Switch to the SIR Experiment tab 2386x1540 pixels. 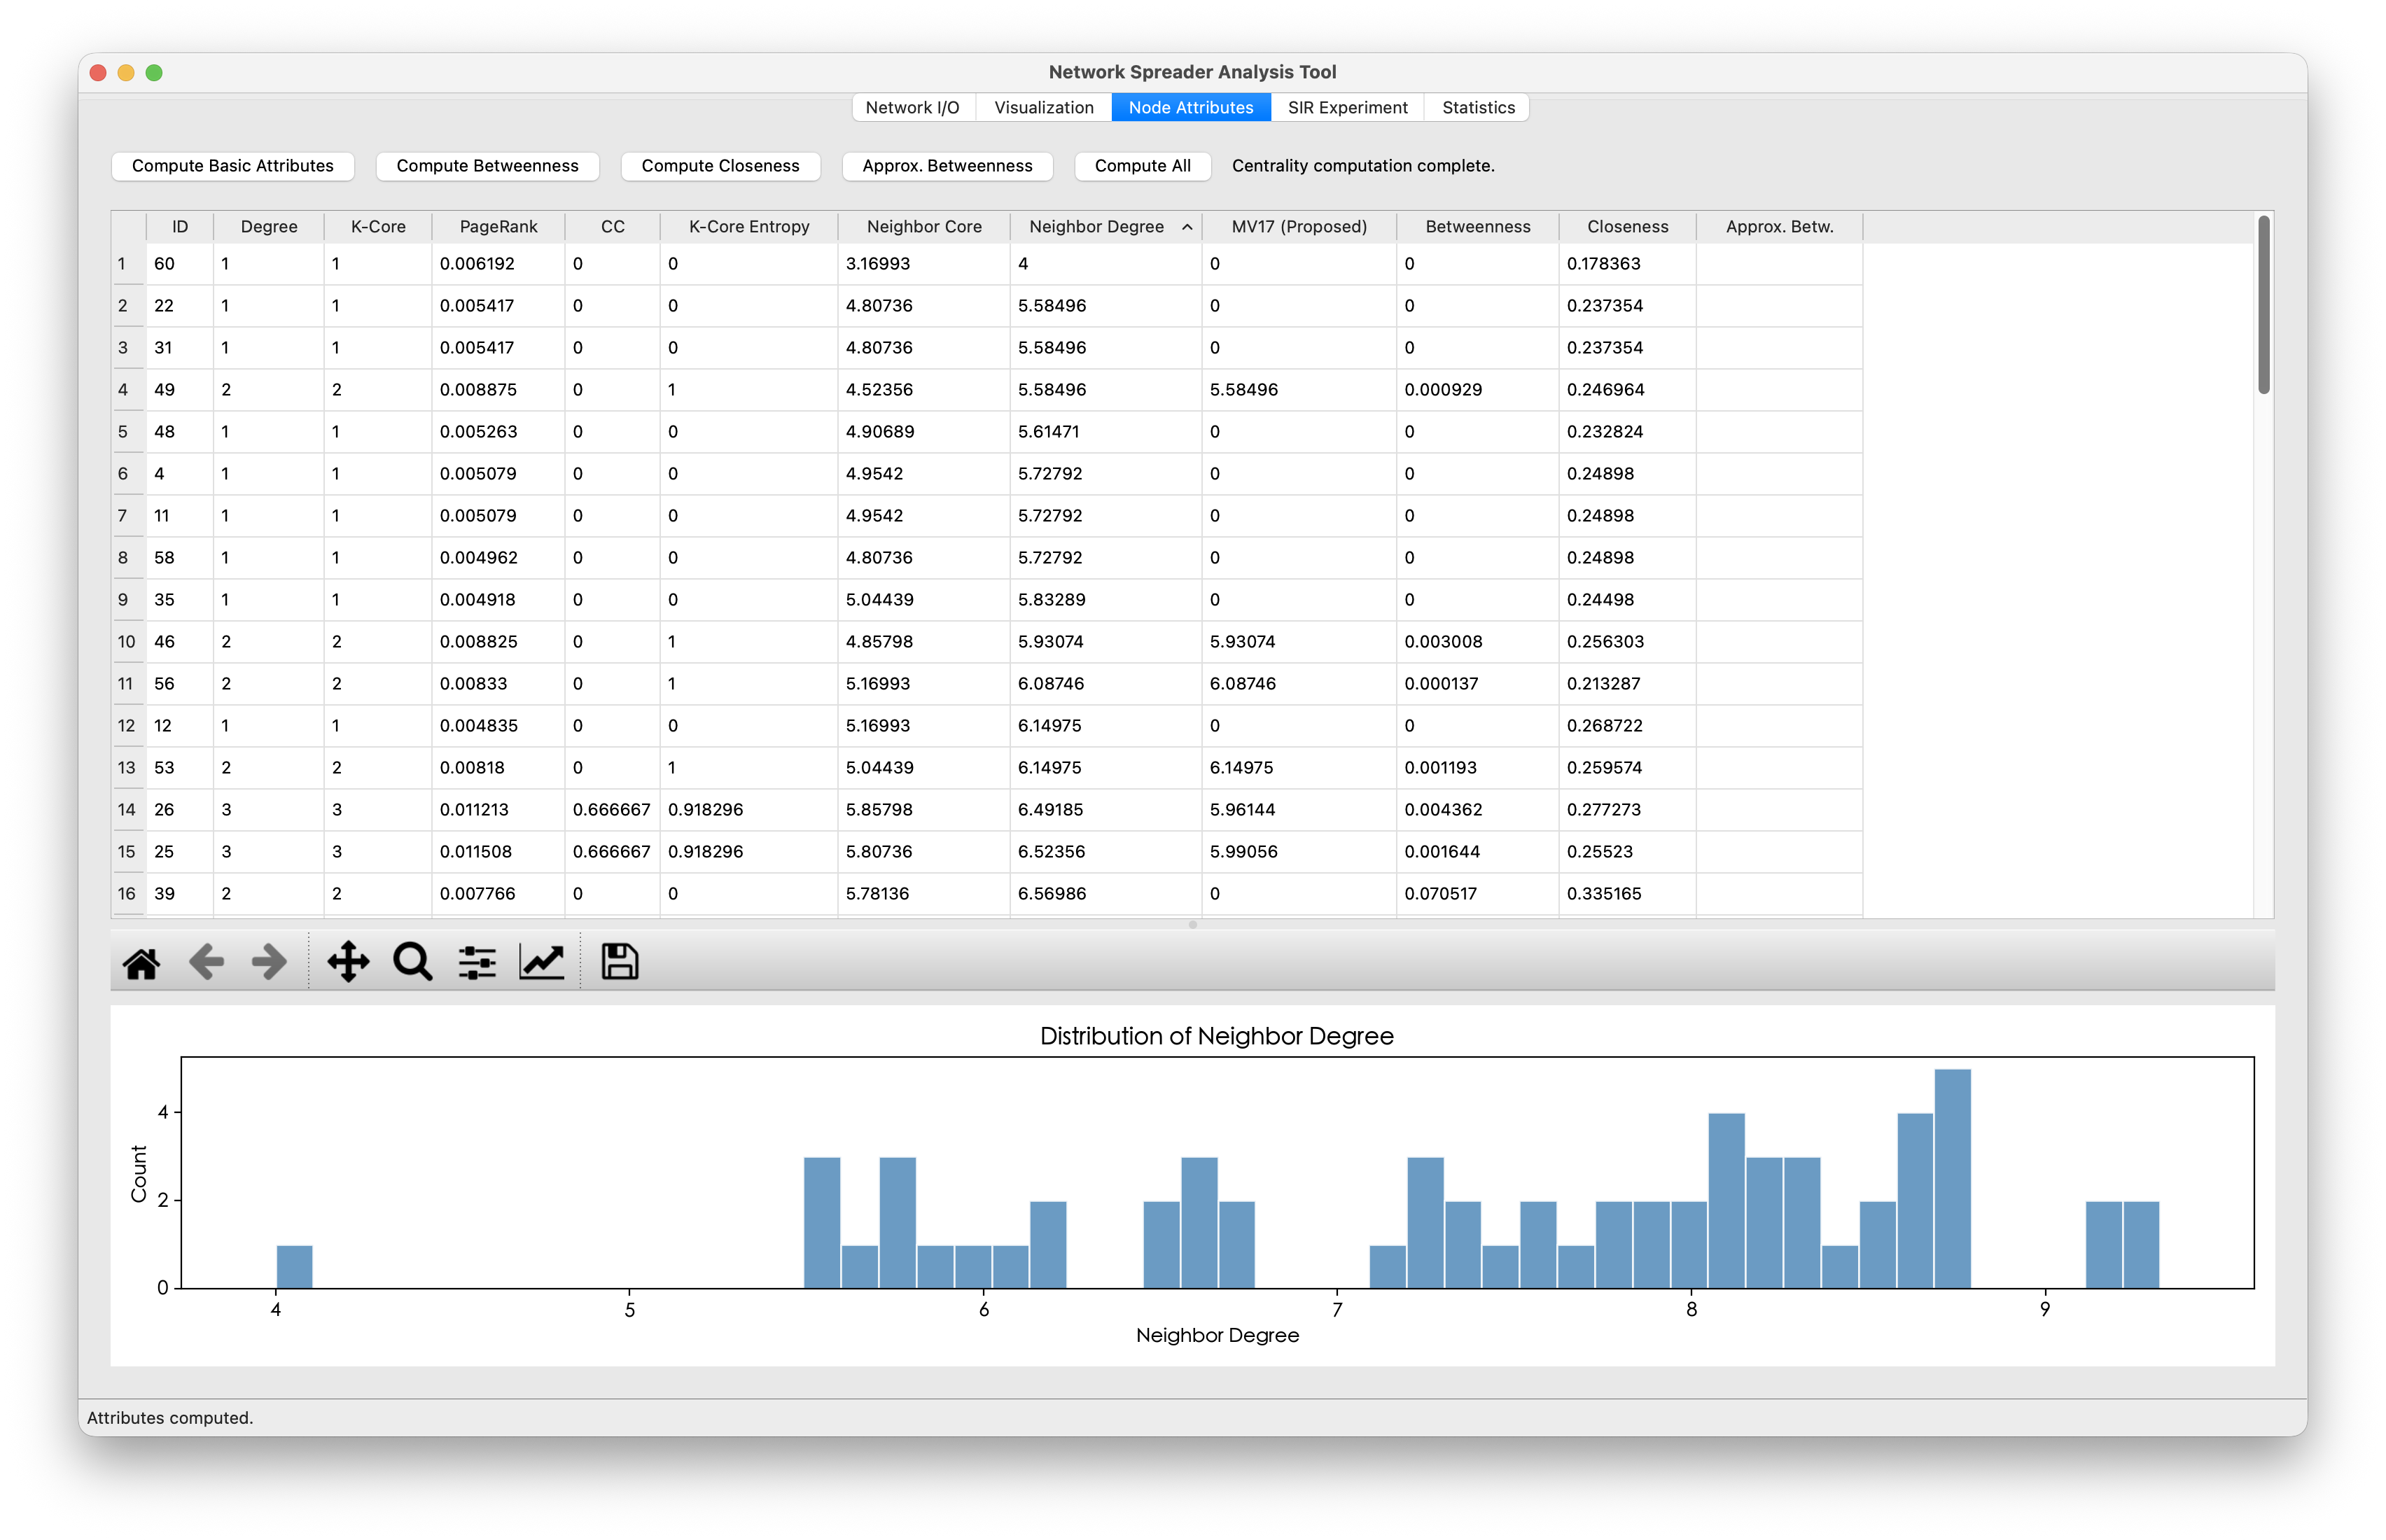pyautogui.click(x=1347, y=107)
